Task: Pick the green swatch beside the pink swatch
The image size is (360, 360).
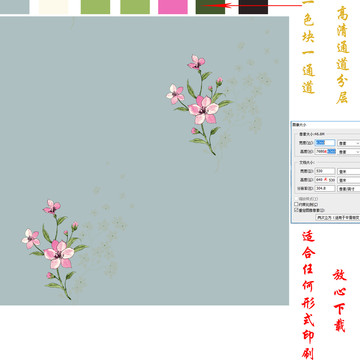Action: 135,7
